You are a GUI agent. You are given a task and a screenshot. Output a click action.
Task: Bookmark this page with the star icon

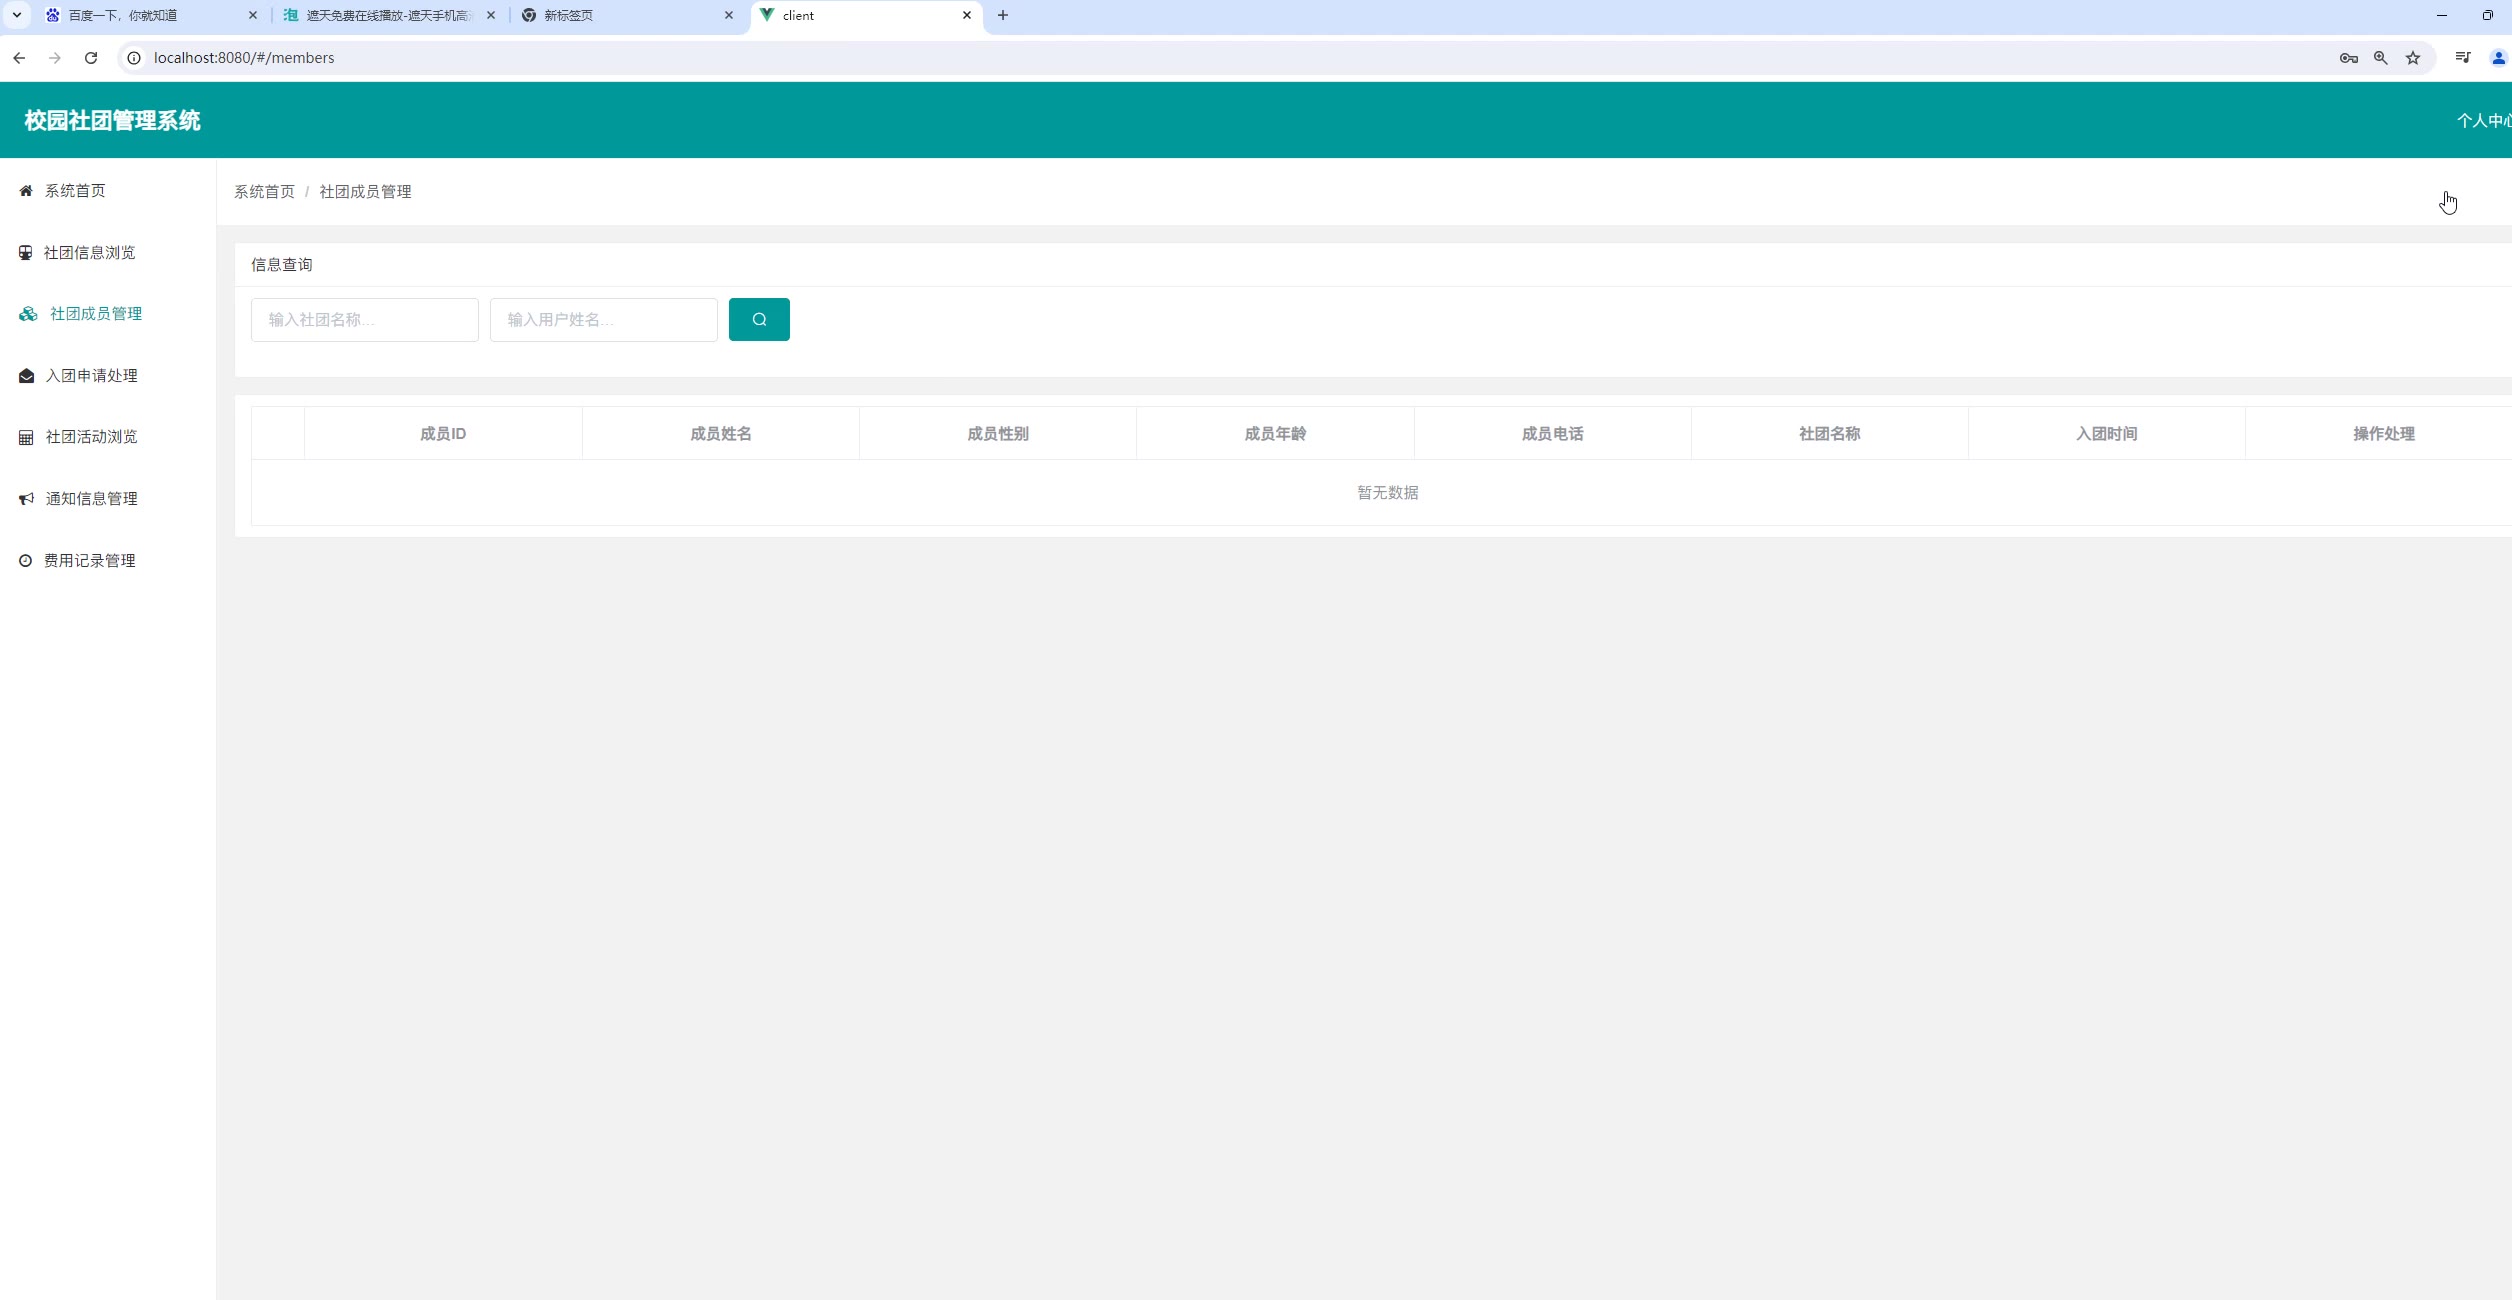[x=2413, y=58]
